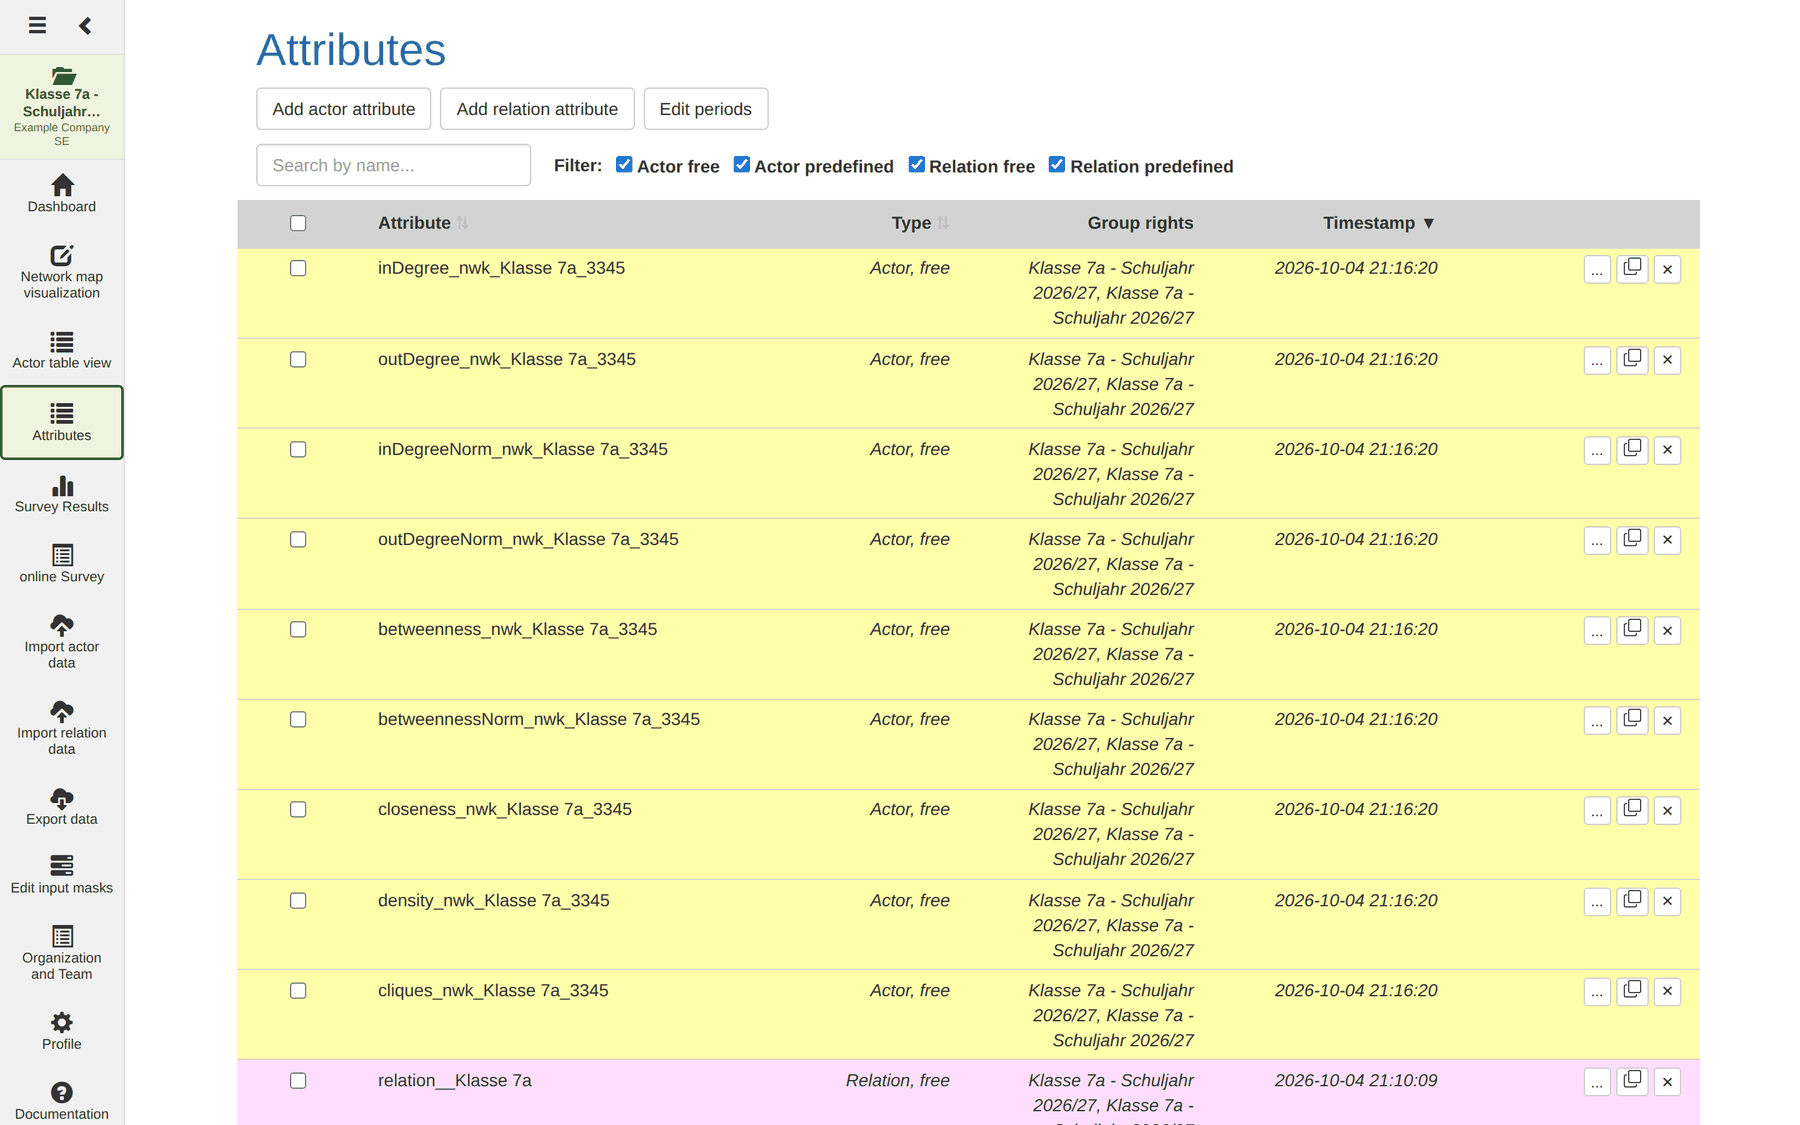Open Network map visualization
The width and height of the screenshot is (1800, 1125).
point(62,271)
